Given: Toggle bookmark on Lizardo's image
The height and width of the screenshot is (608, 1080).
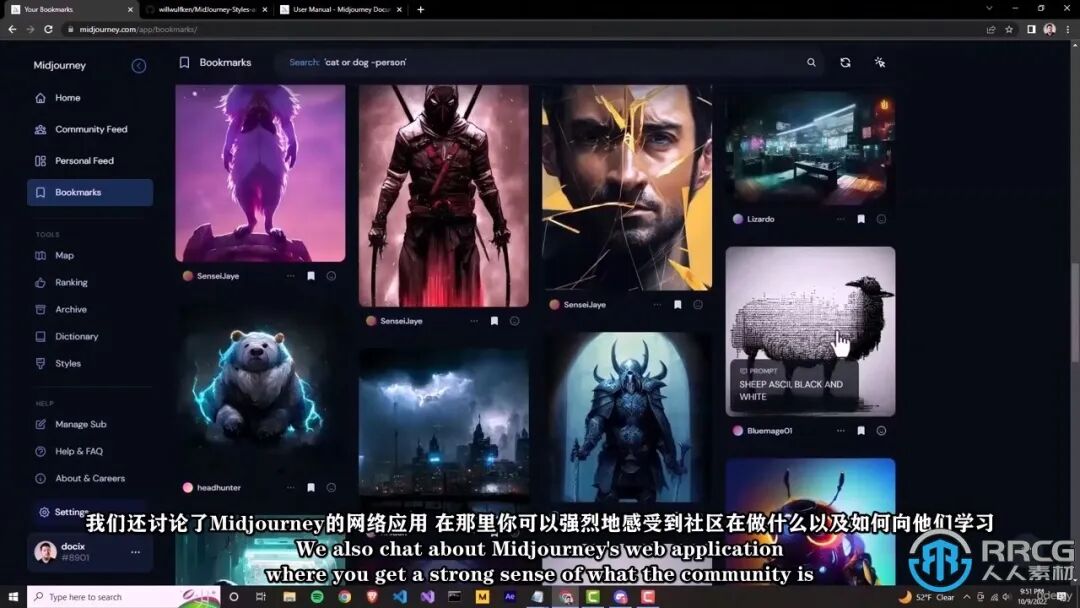Looking at the screenshot, I should pyautogui.click(x=861, y=219).
